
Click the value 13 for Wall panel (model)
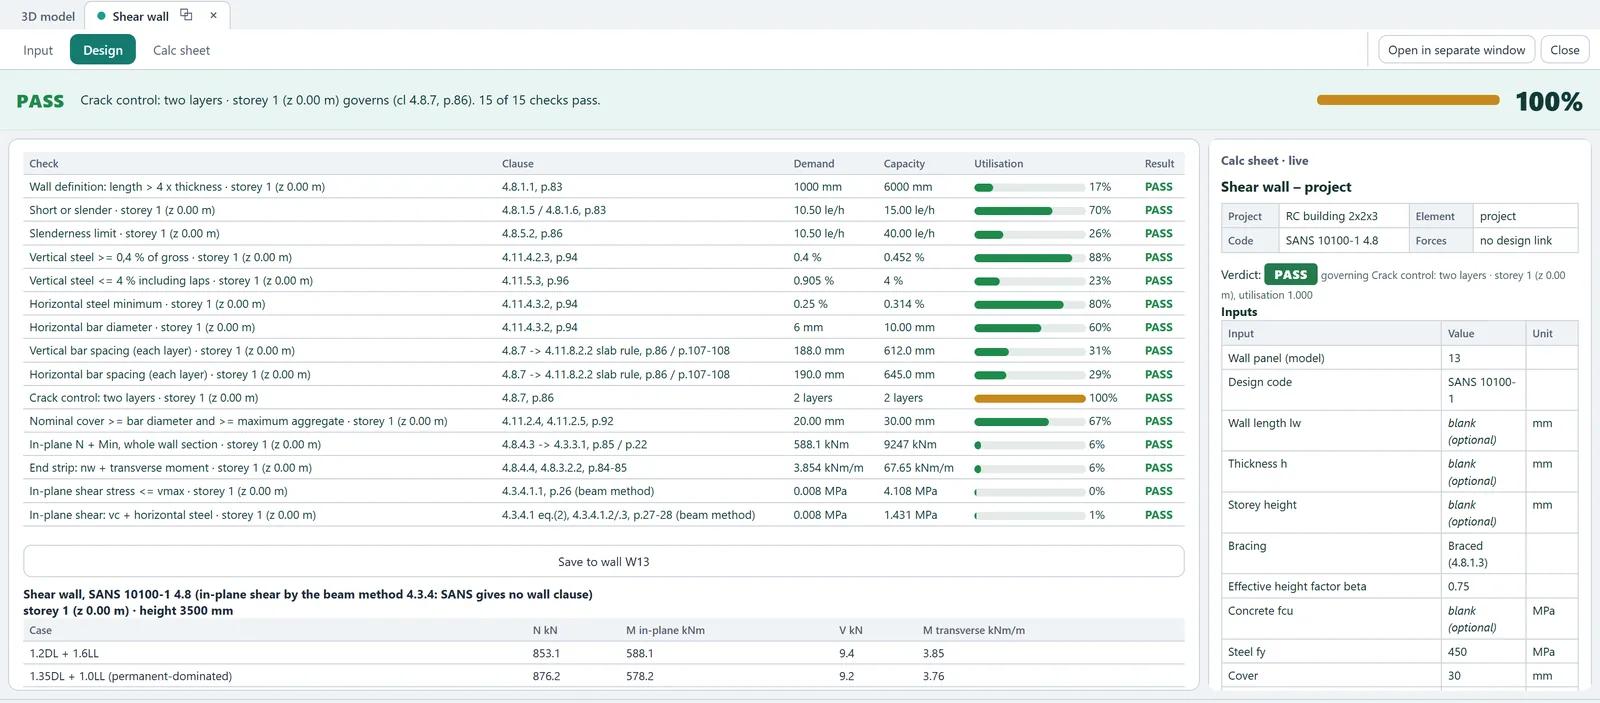point(1482,358)
